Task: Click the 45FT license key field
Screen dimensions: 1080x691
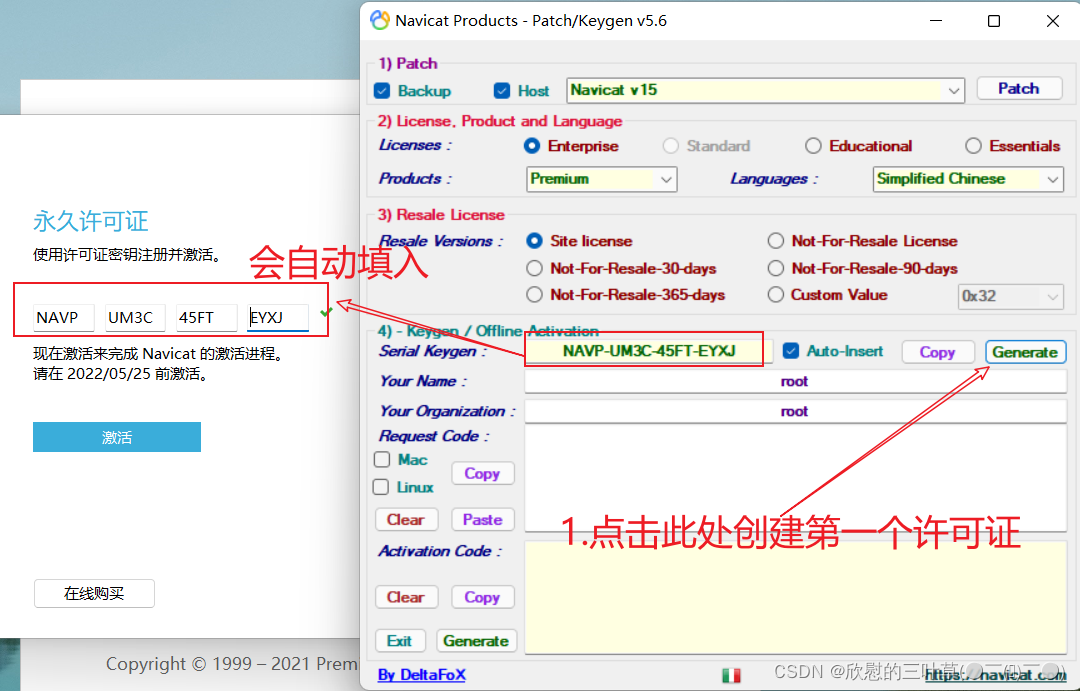Action: click(207, 318)
